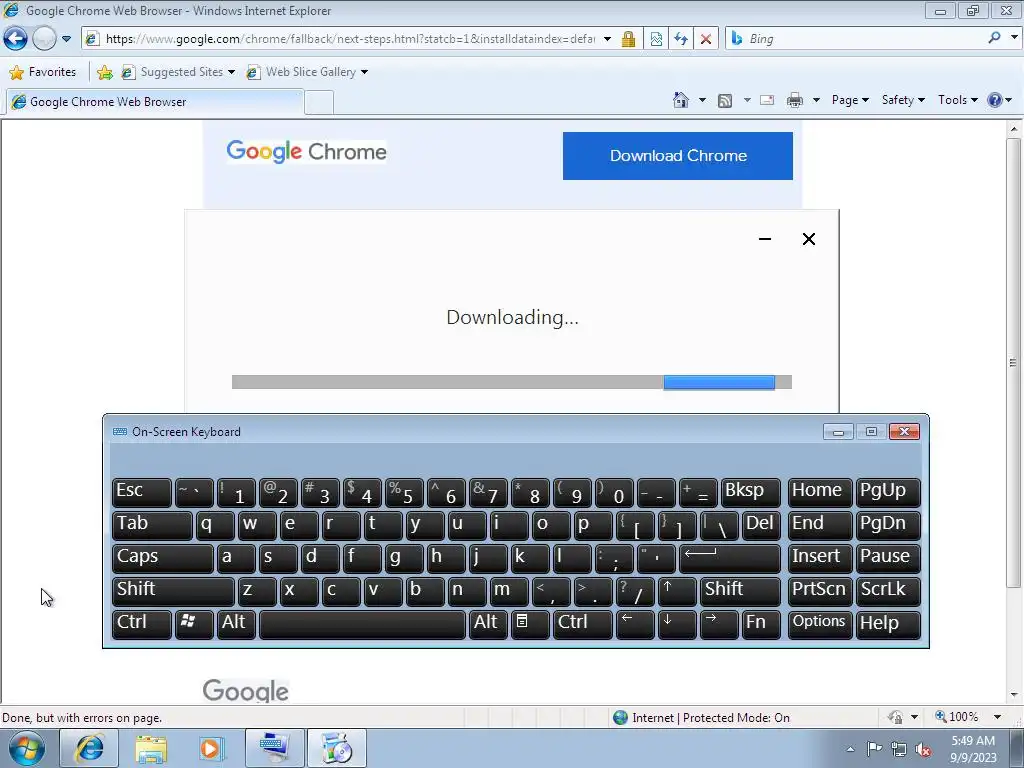
Task: Click the Bksp key on keyboard
Action: coord(750,493)
